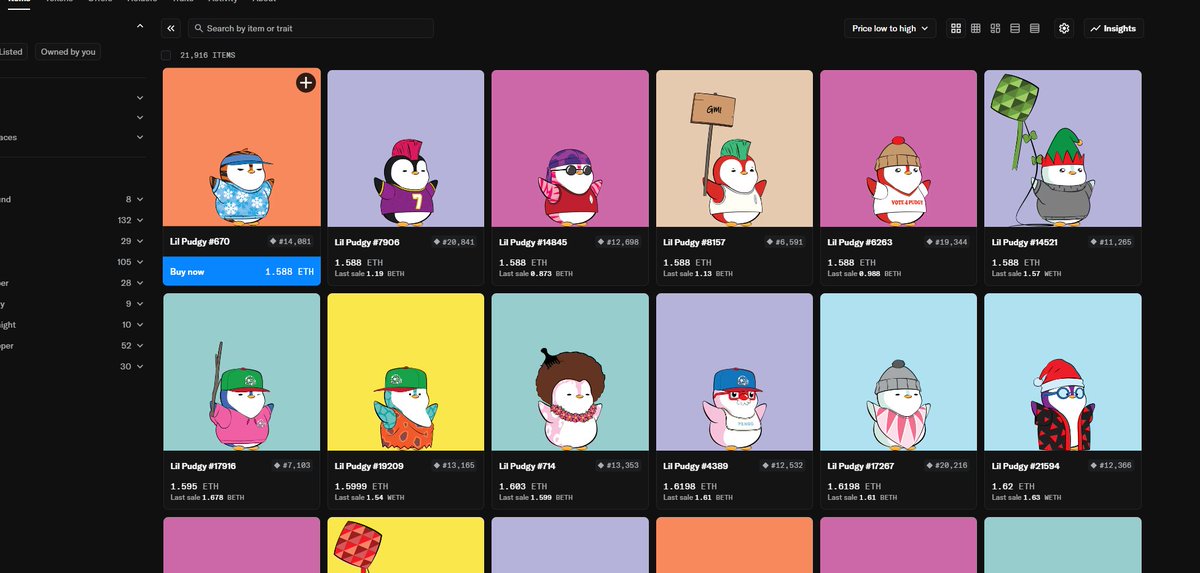Click rarity rank badge #11,265

click(x=1111, y=242)
